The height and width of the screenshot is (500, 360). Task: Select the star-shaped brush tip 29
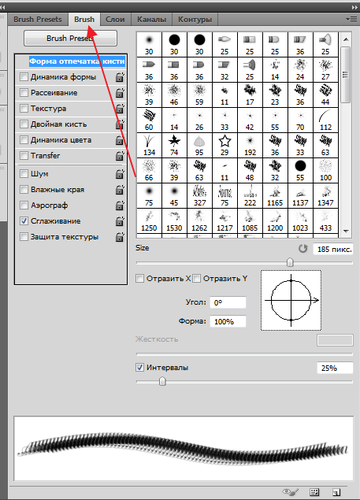coord(225,145)
